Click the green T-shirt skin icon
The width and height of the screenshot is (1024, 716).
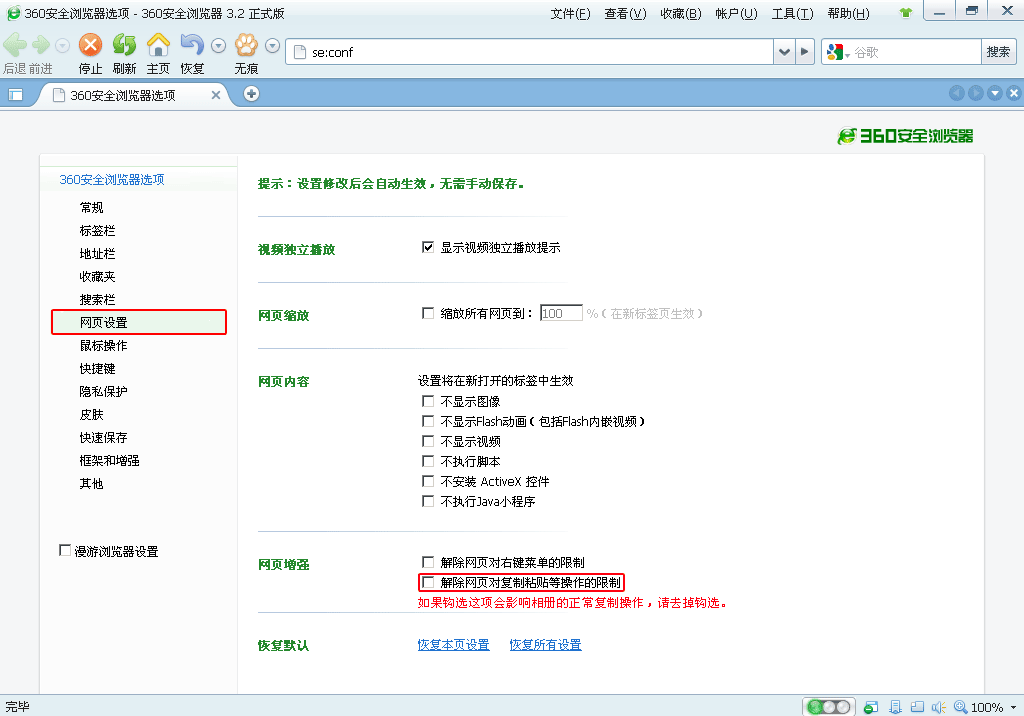pos(905,13)
